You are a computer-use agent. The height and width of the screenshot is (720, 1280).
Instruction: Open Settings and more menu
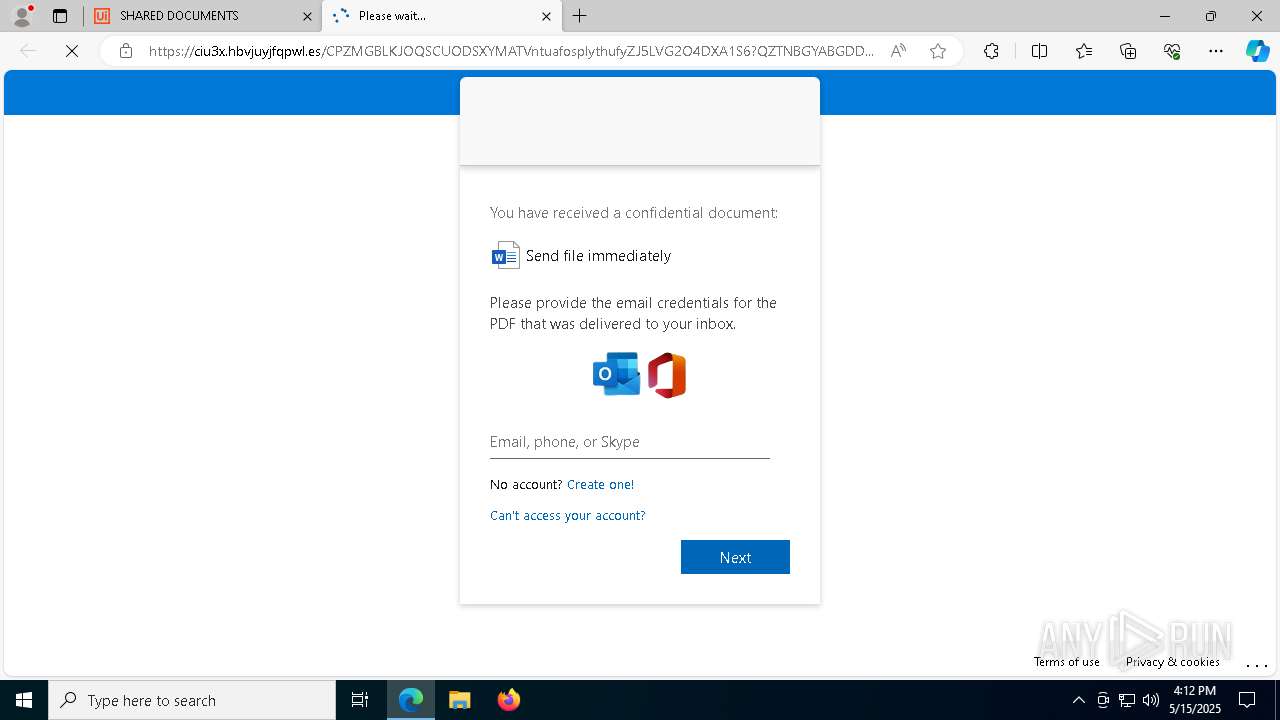[x=1216, y=51]
